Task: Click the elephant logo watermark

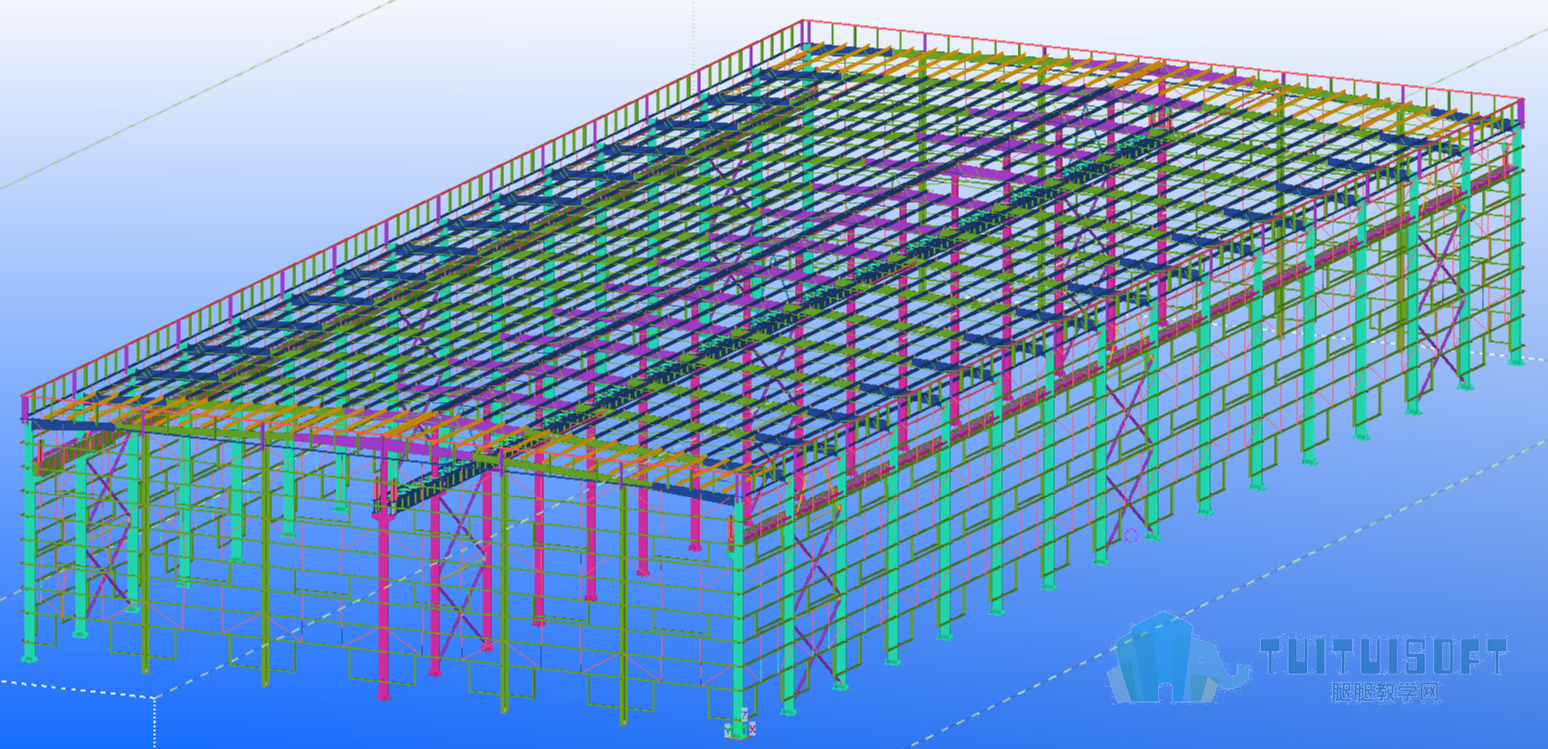Action: point(1177,657)
